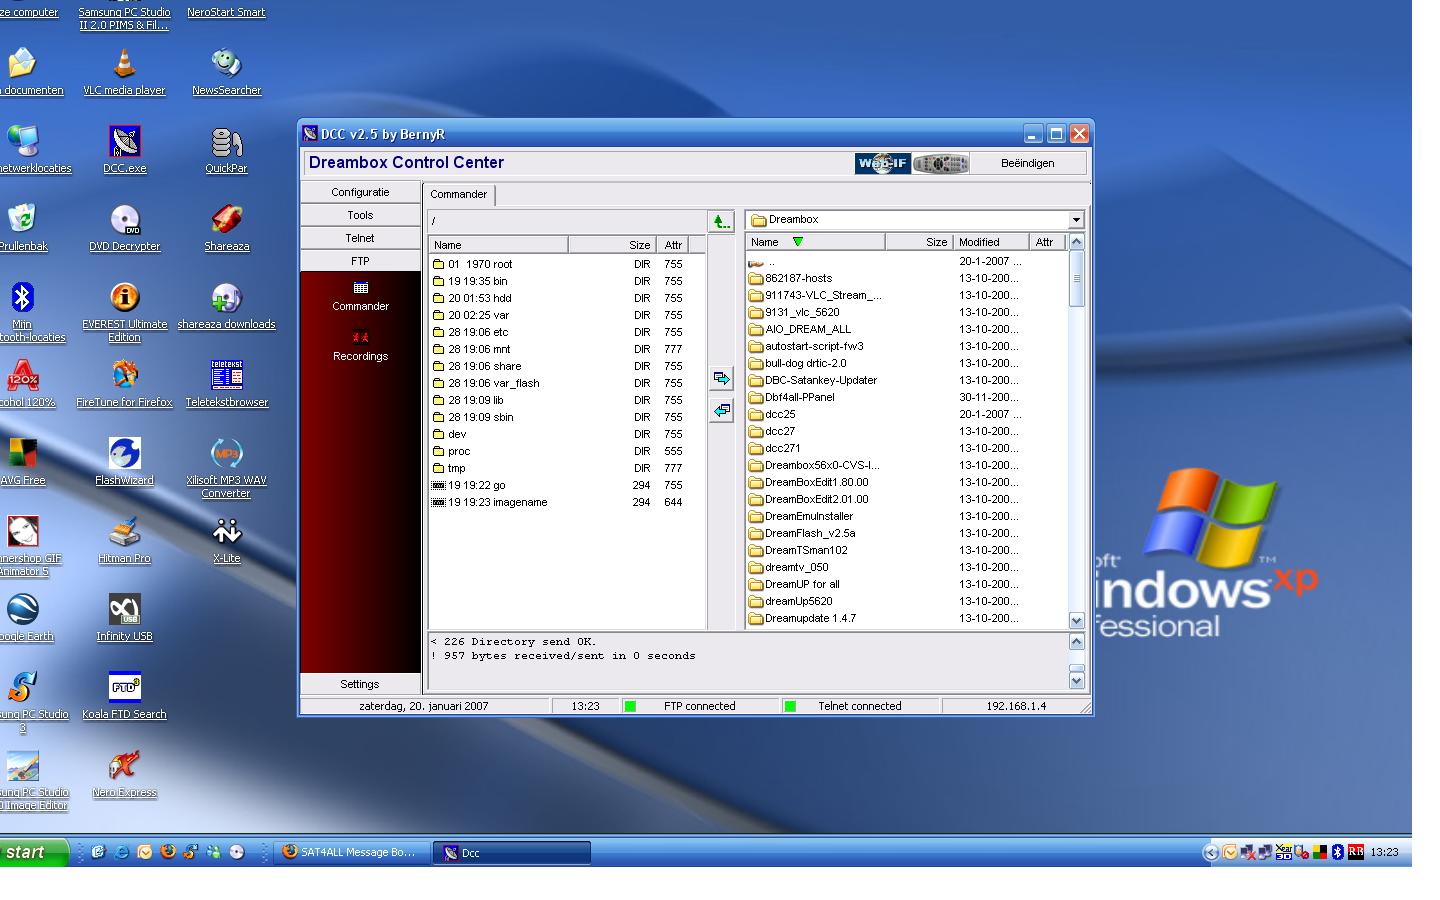Image resolution: width=1440 pixels, height=900 pixels.
Task: Click the Dcc taskbar button
Action: [x=512, y=853]
